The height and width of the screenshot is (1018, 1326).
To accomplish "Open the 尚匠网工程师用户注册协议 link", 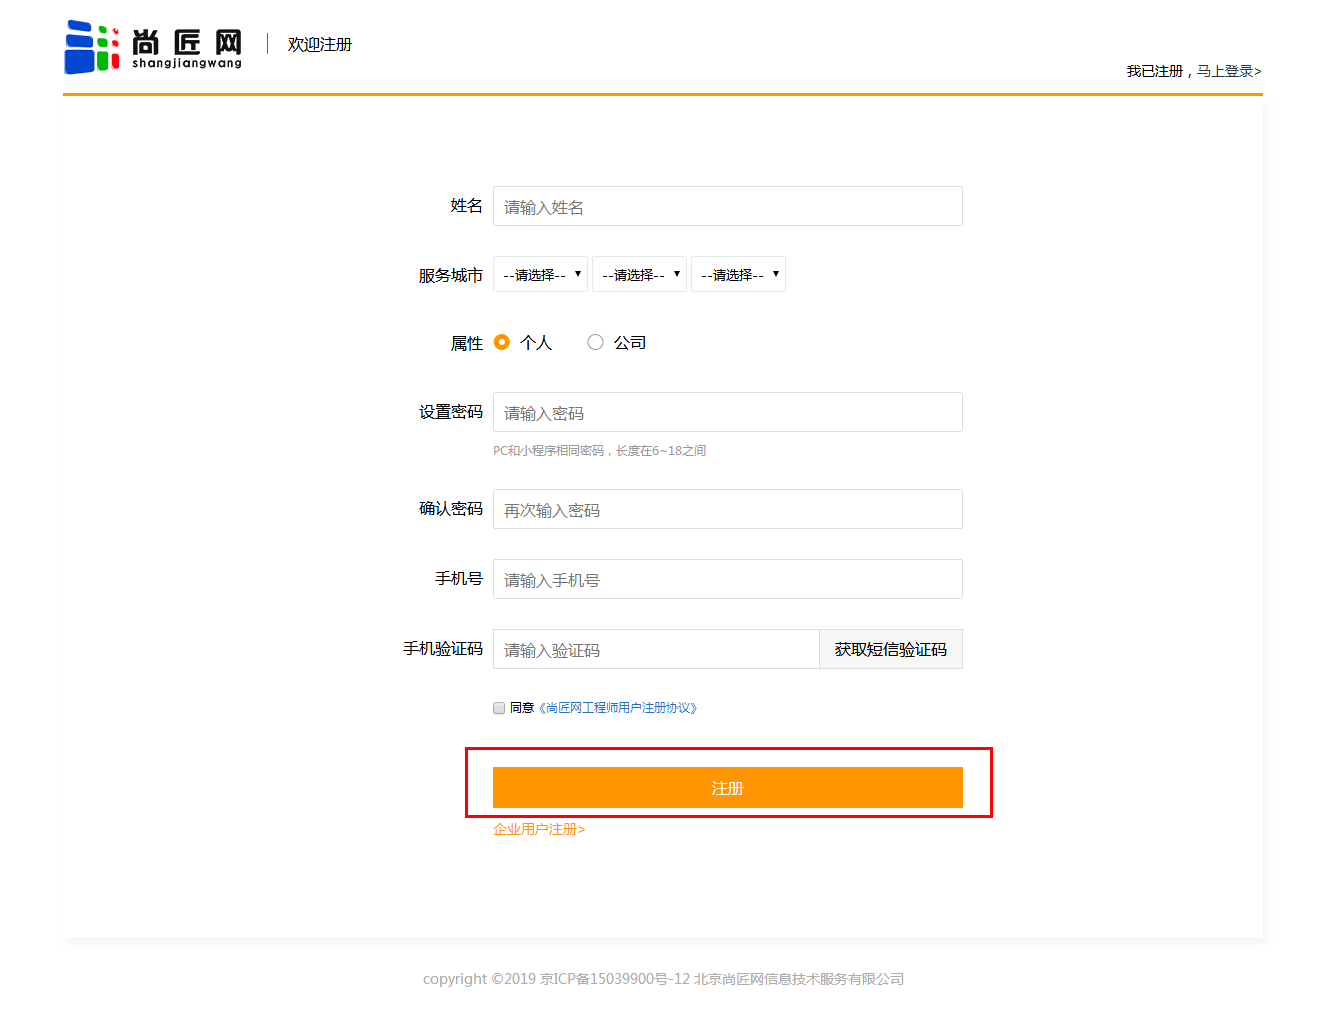I will point(618,708).
